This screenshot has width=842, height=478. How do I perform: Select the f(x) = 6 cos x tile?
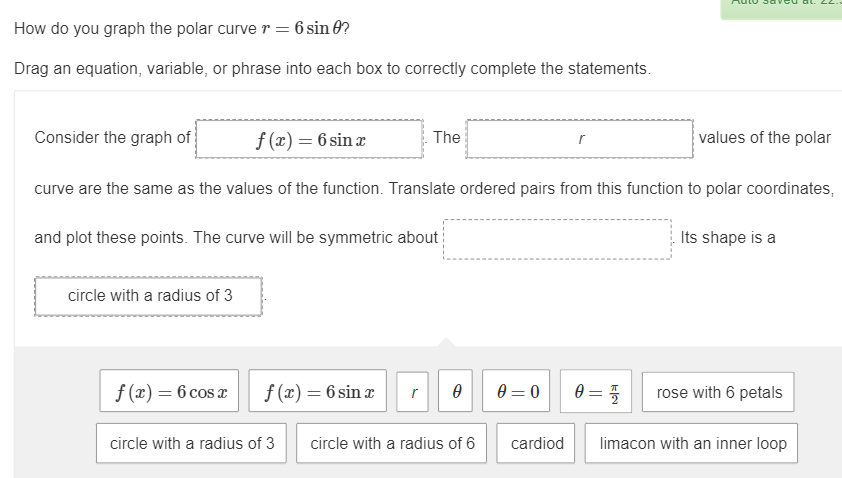pos(169,392)
